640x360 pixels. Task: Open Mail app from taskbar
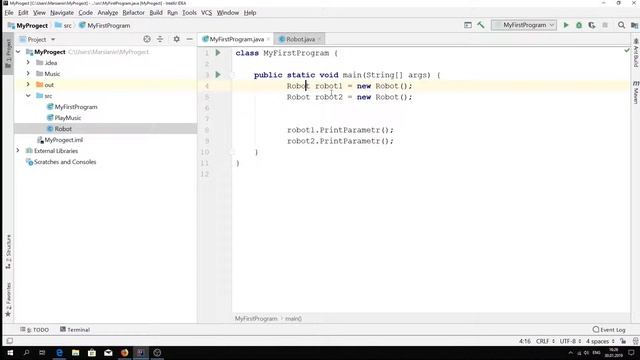[x=108, y=353]
